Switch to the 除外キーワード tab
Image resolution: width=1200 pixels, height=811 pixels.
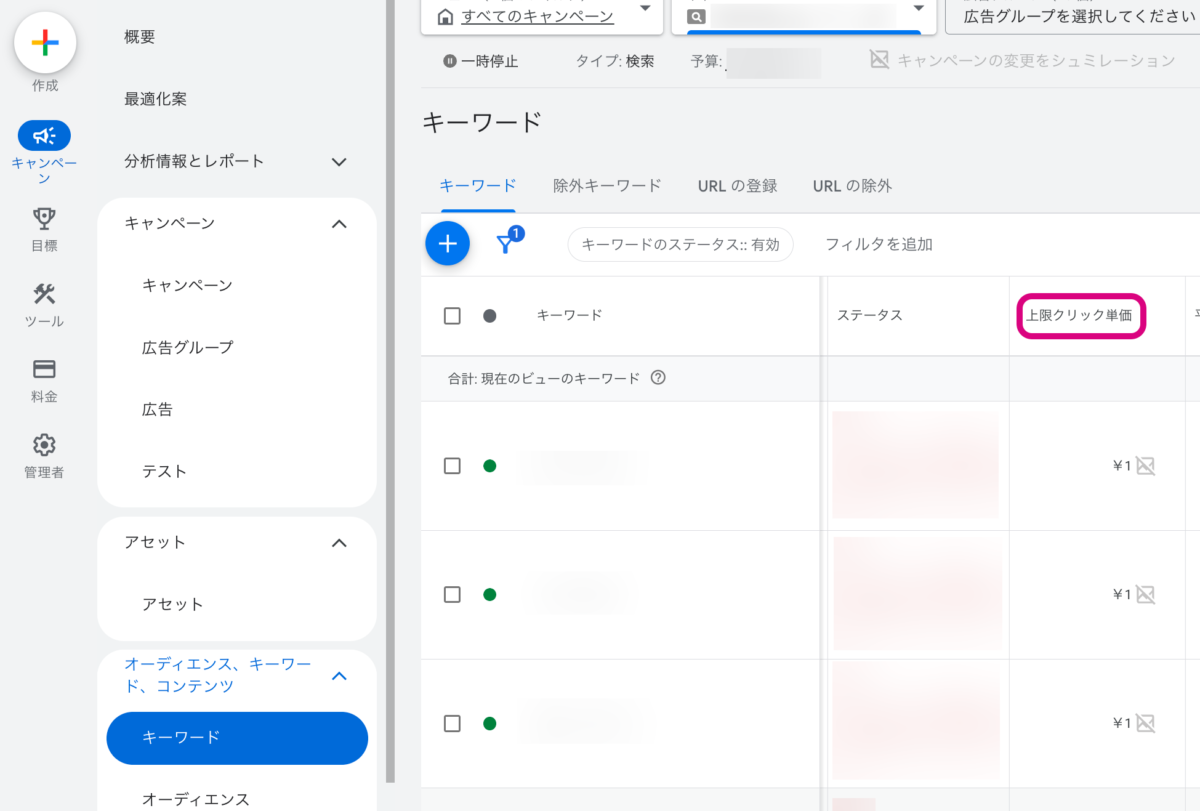click(607, 186)
